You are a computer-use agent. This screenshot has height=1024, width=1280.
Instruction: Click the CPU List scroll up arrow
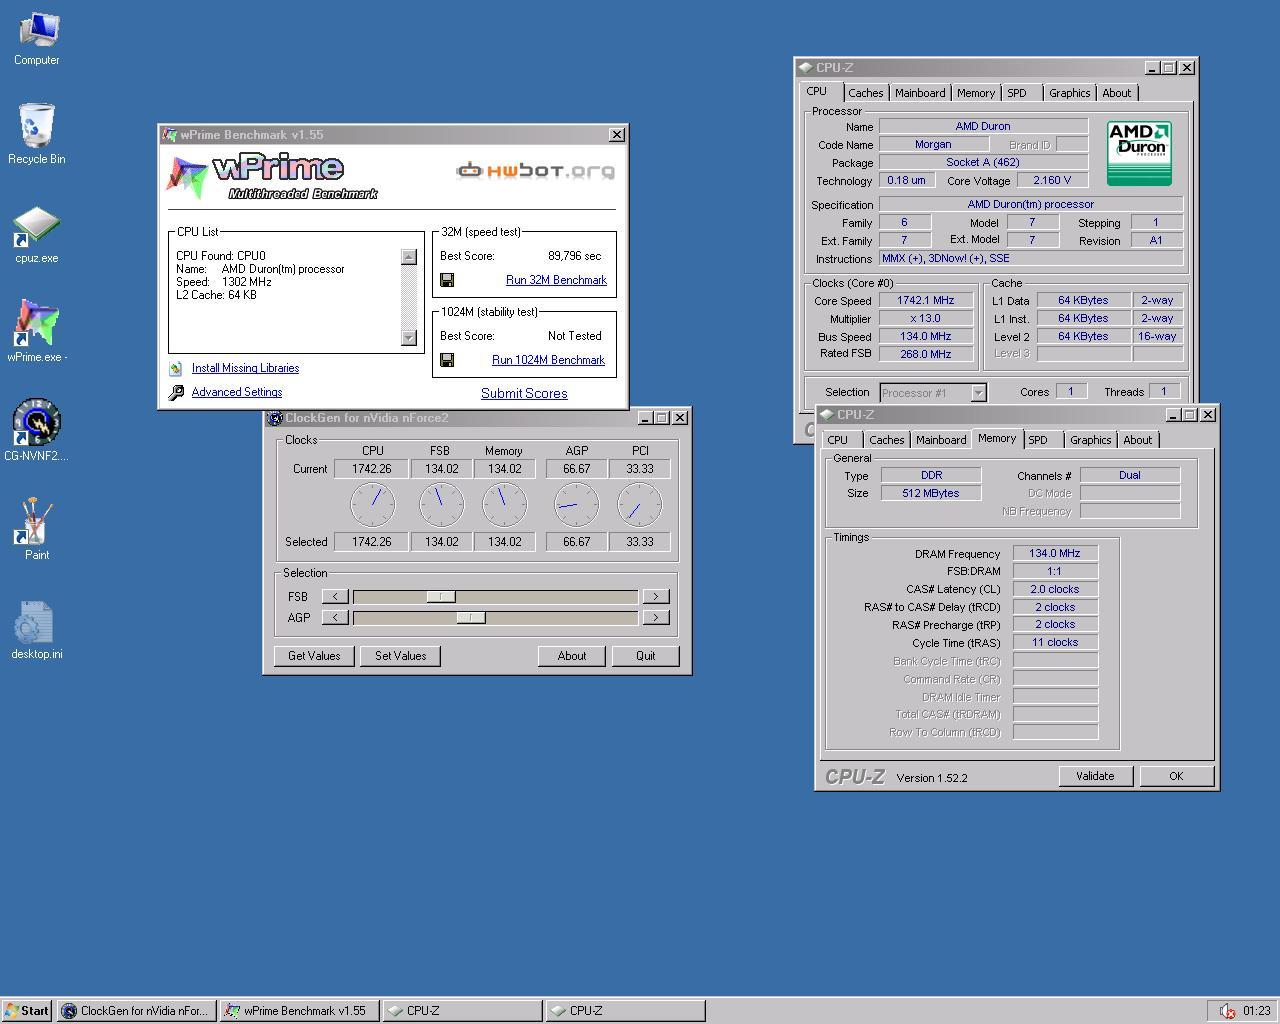(x=409, y=257)
